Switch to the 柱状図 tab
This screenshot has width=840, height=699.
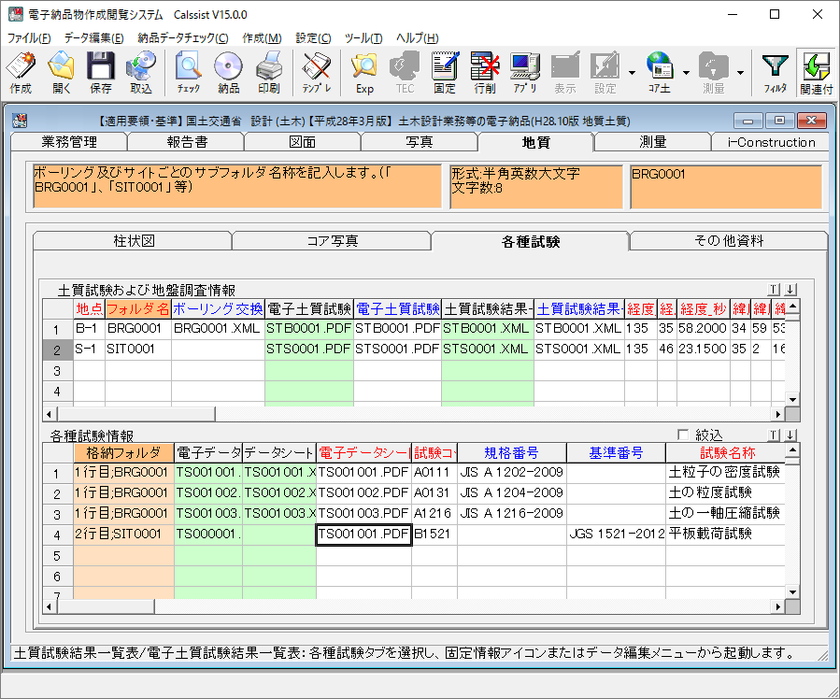tap(133, 241)
